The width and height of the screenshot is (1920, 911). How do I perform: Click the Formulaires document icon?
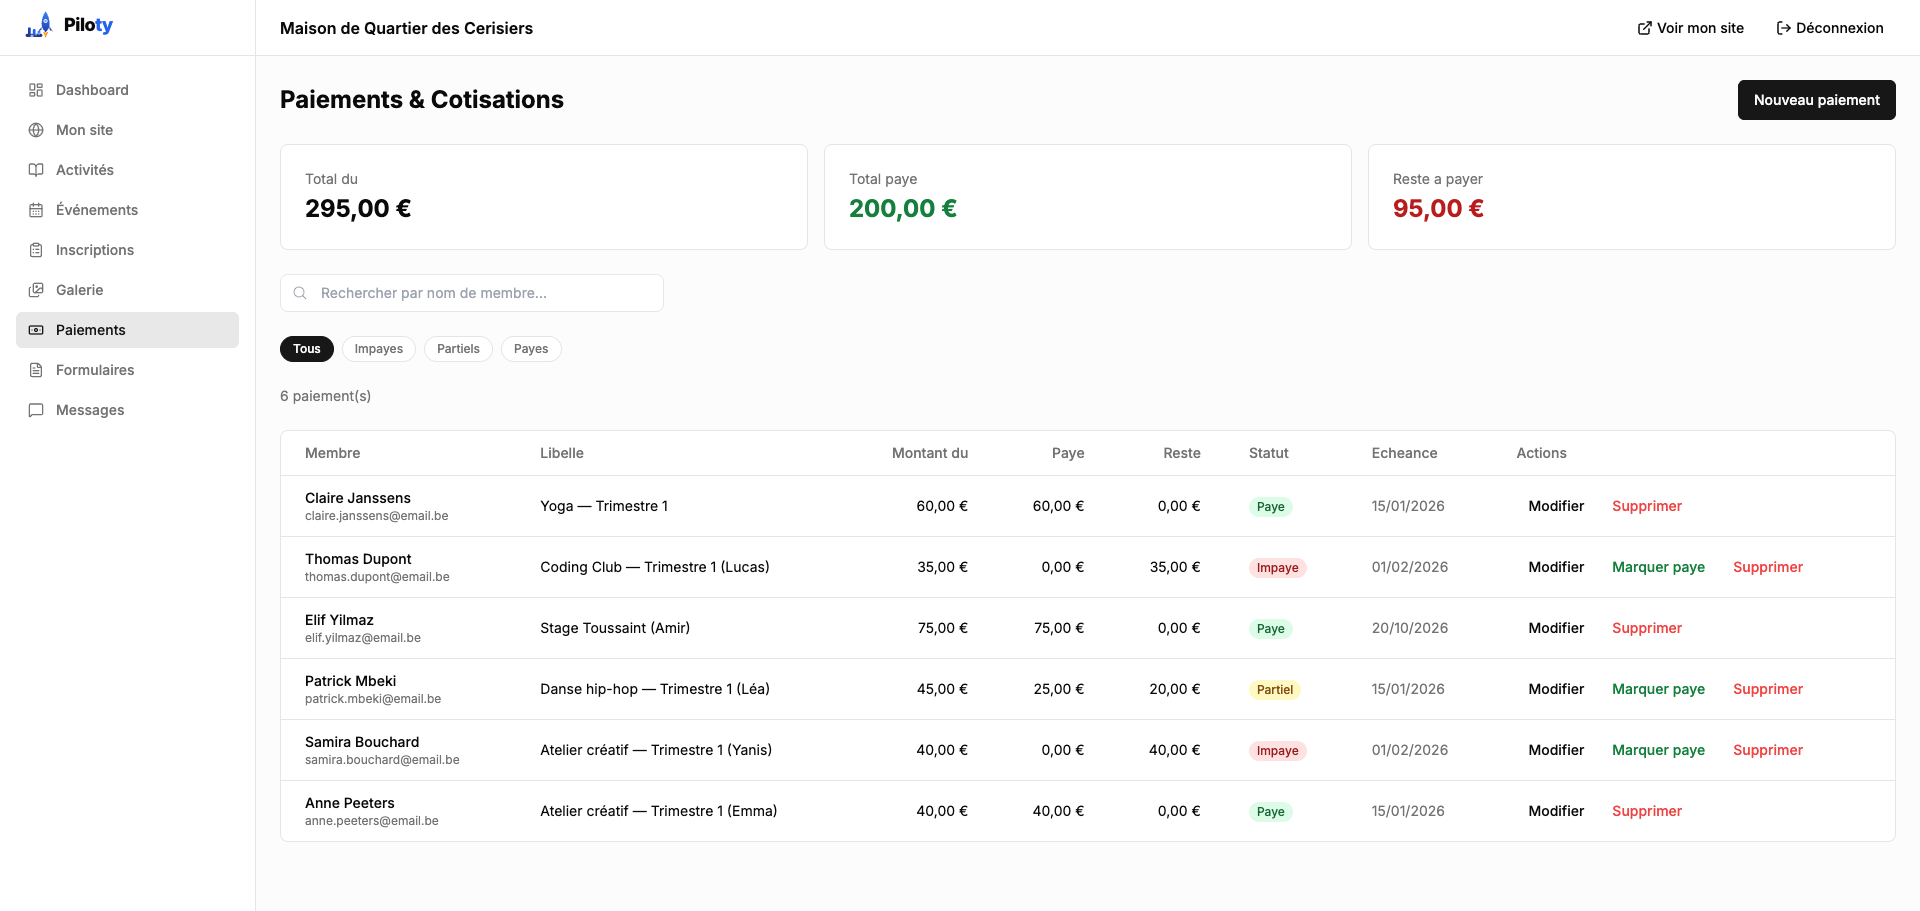(36, 370)
